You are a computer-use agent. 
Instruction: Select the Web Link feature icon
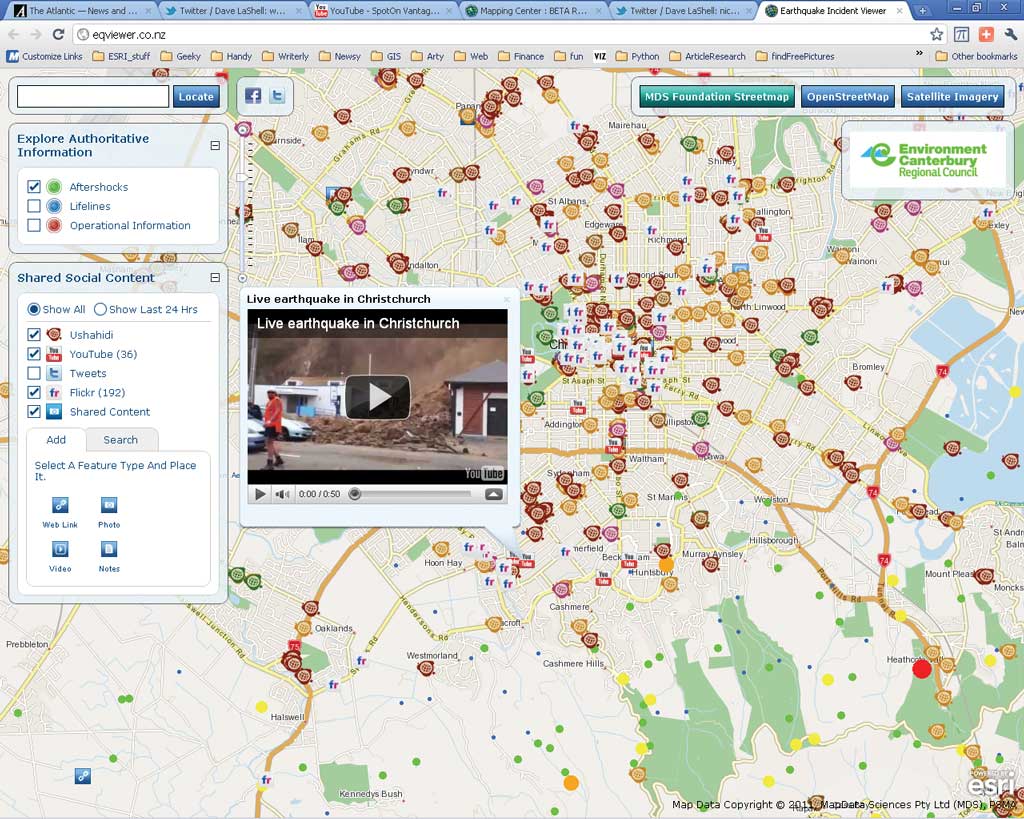point(60,505)
